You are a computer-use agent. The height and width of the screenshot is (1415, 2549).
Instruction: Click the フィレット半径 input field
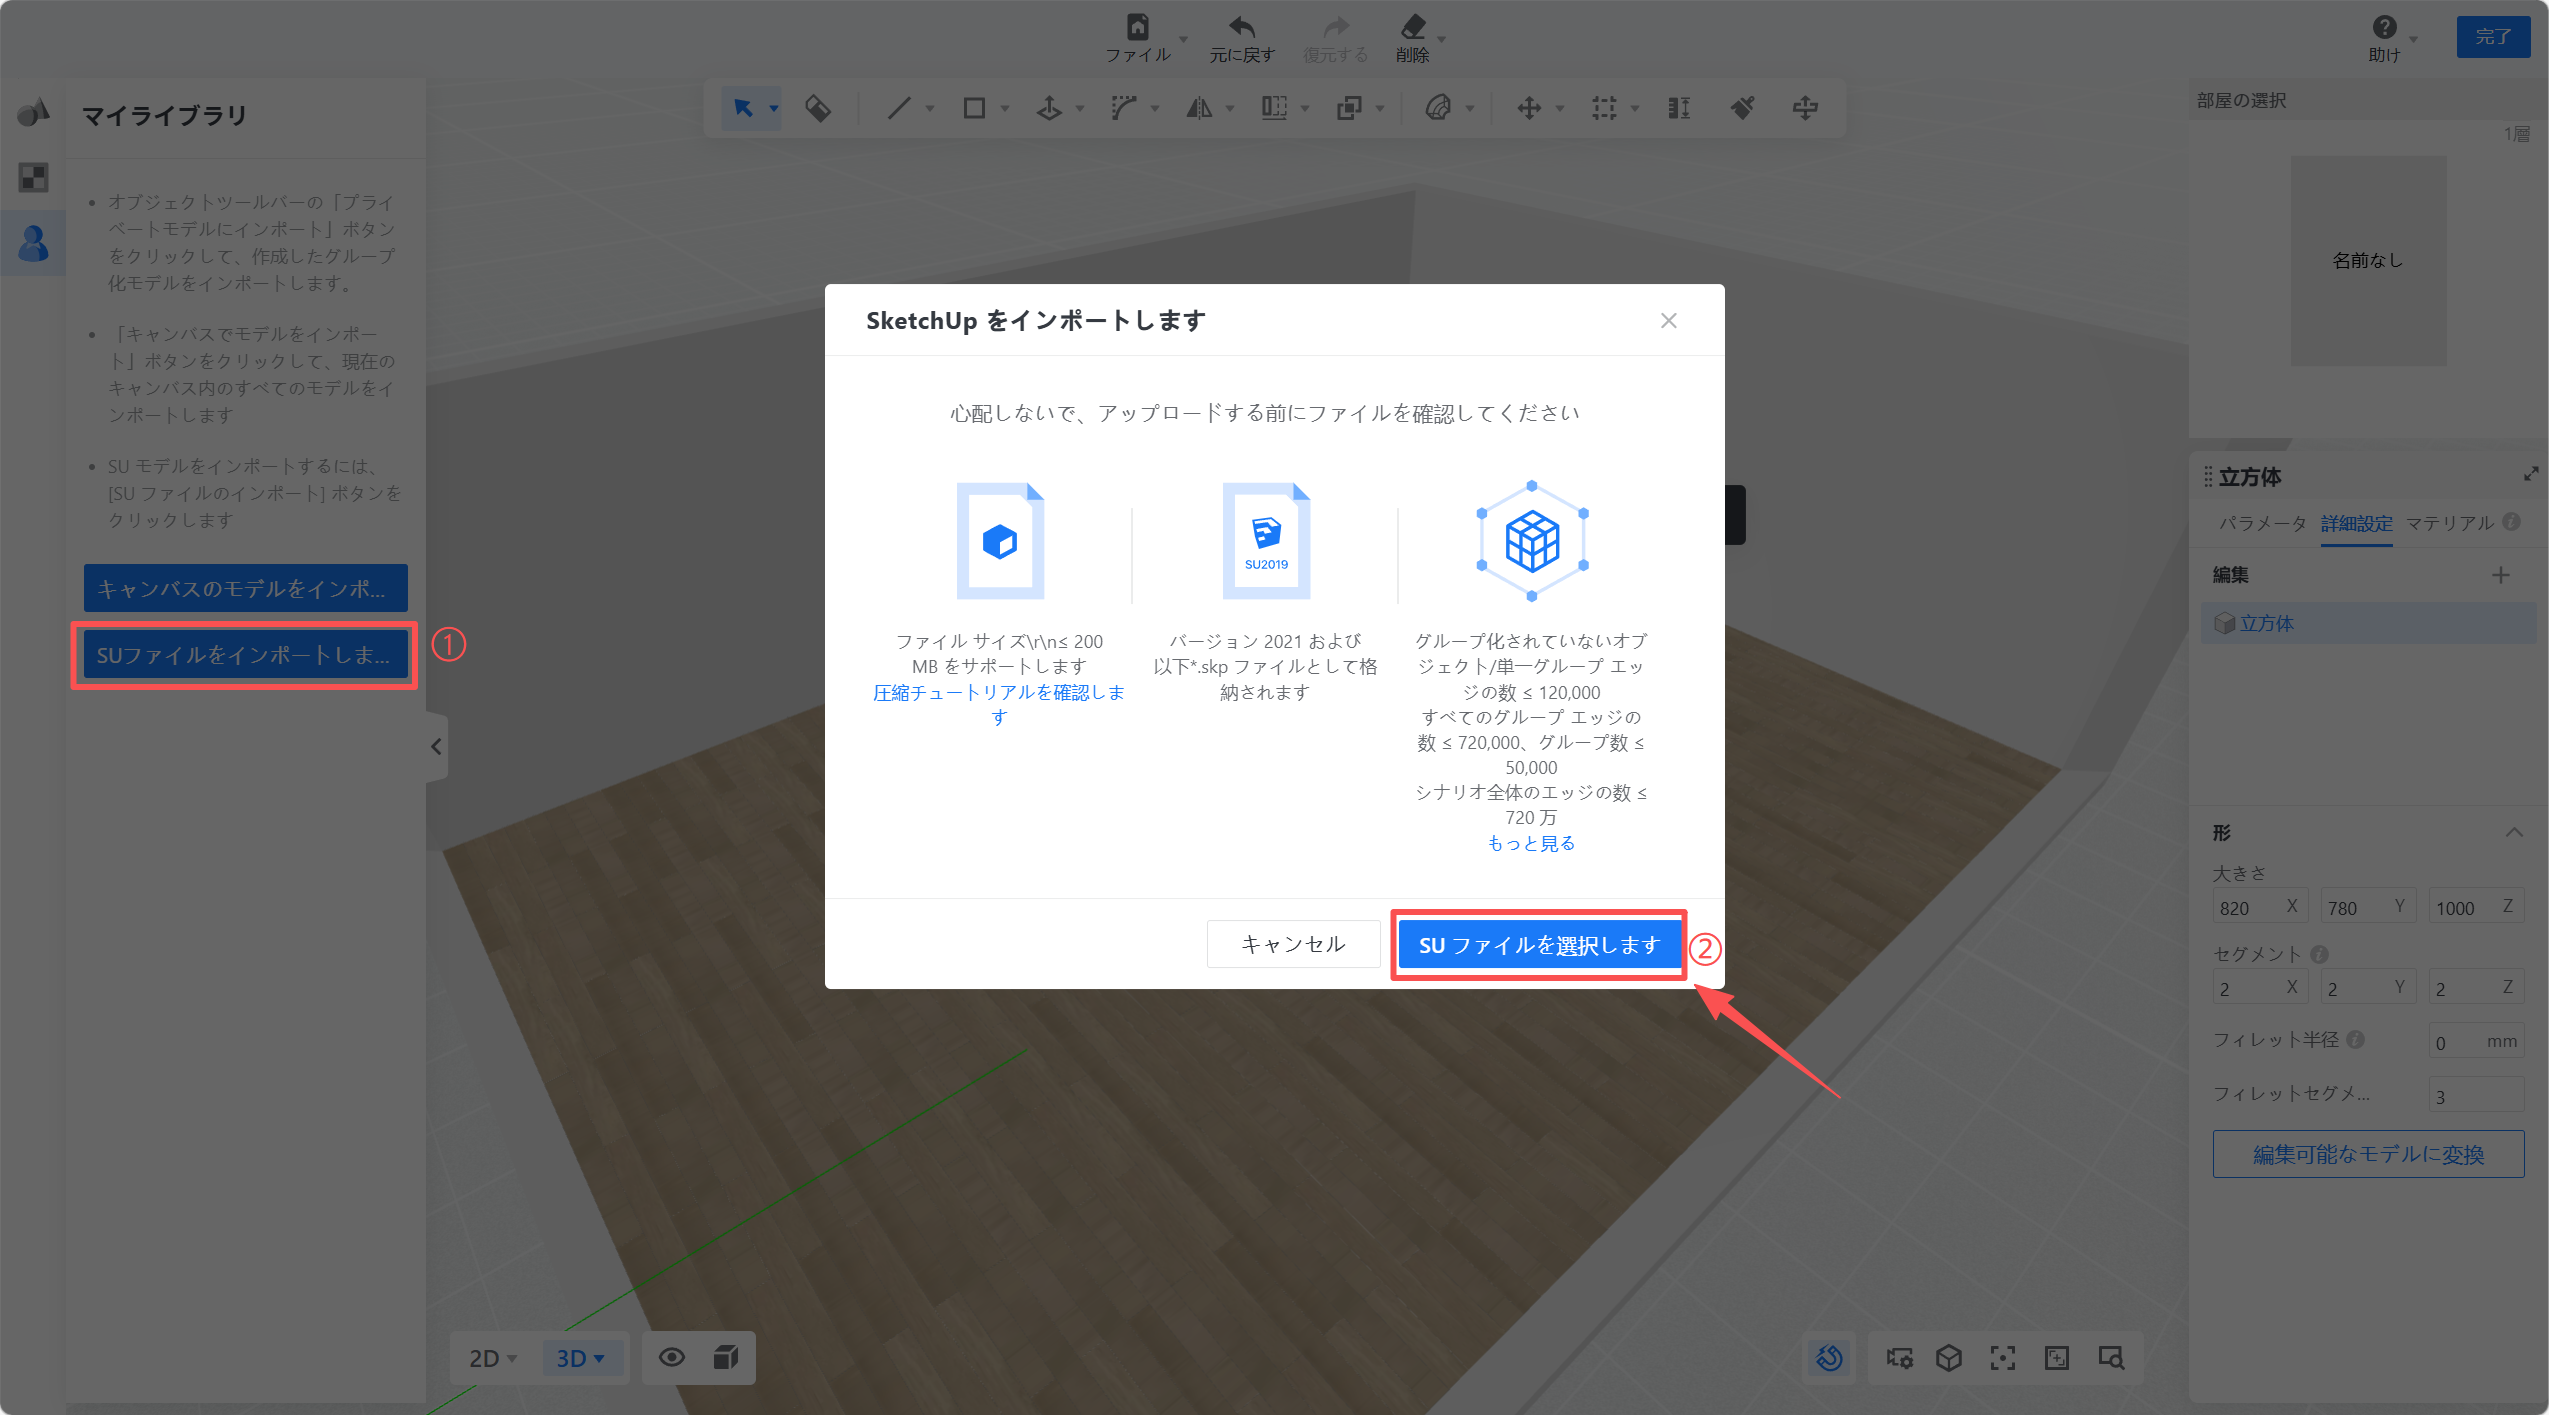[x=2476, y=1042]
